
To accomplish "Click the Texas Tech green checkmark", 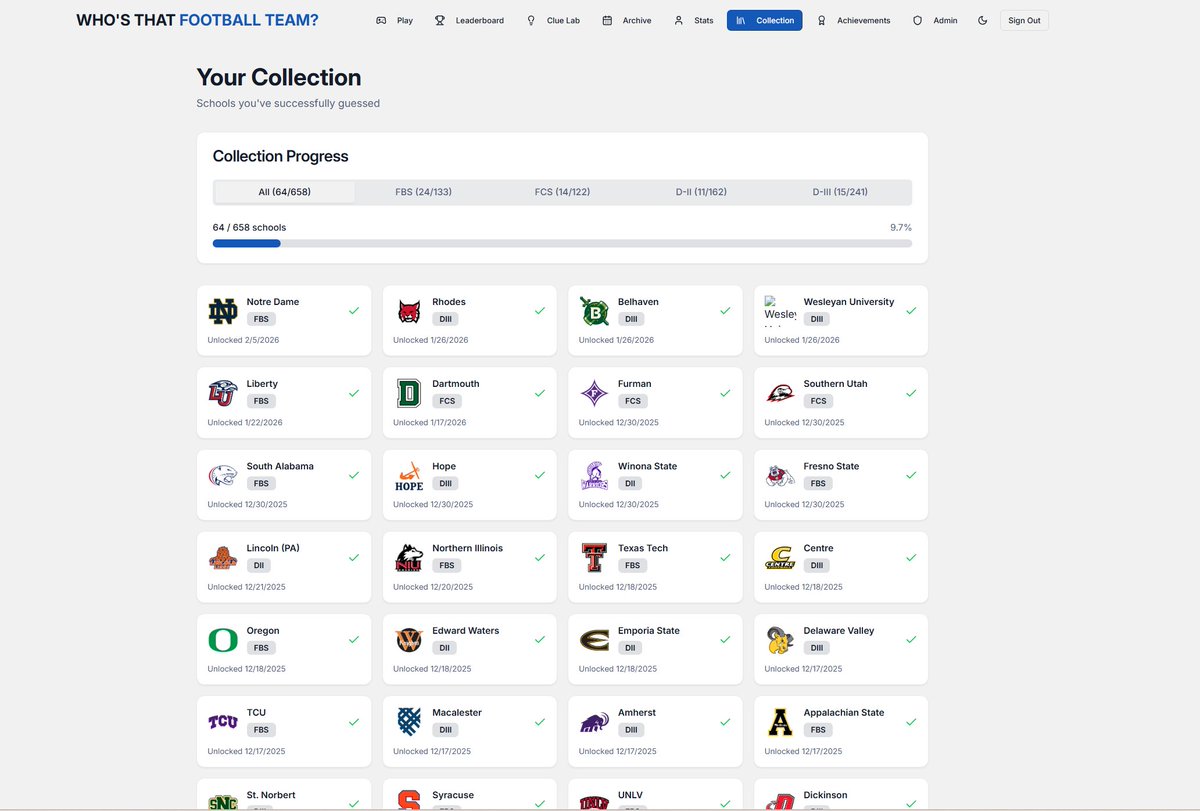I will tap(725, 557).
